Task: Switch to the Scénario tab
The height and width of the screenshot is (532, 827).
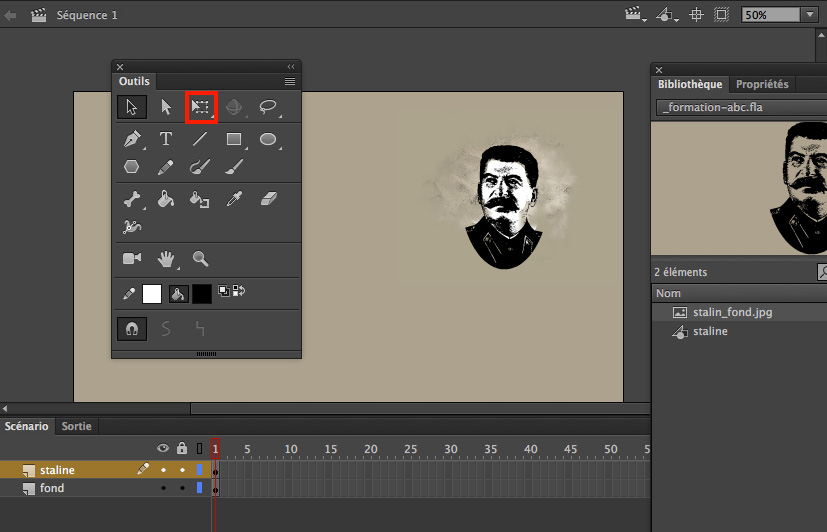Action: [26, 426]
